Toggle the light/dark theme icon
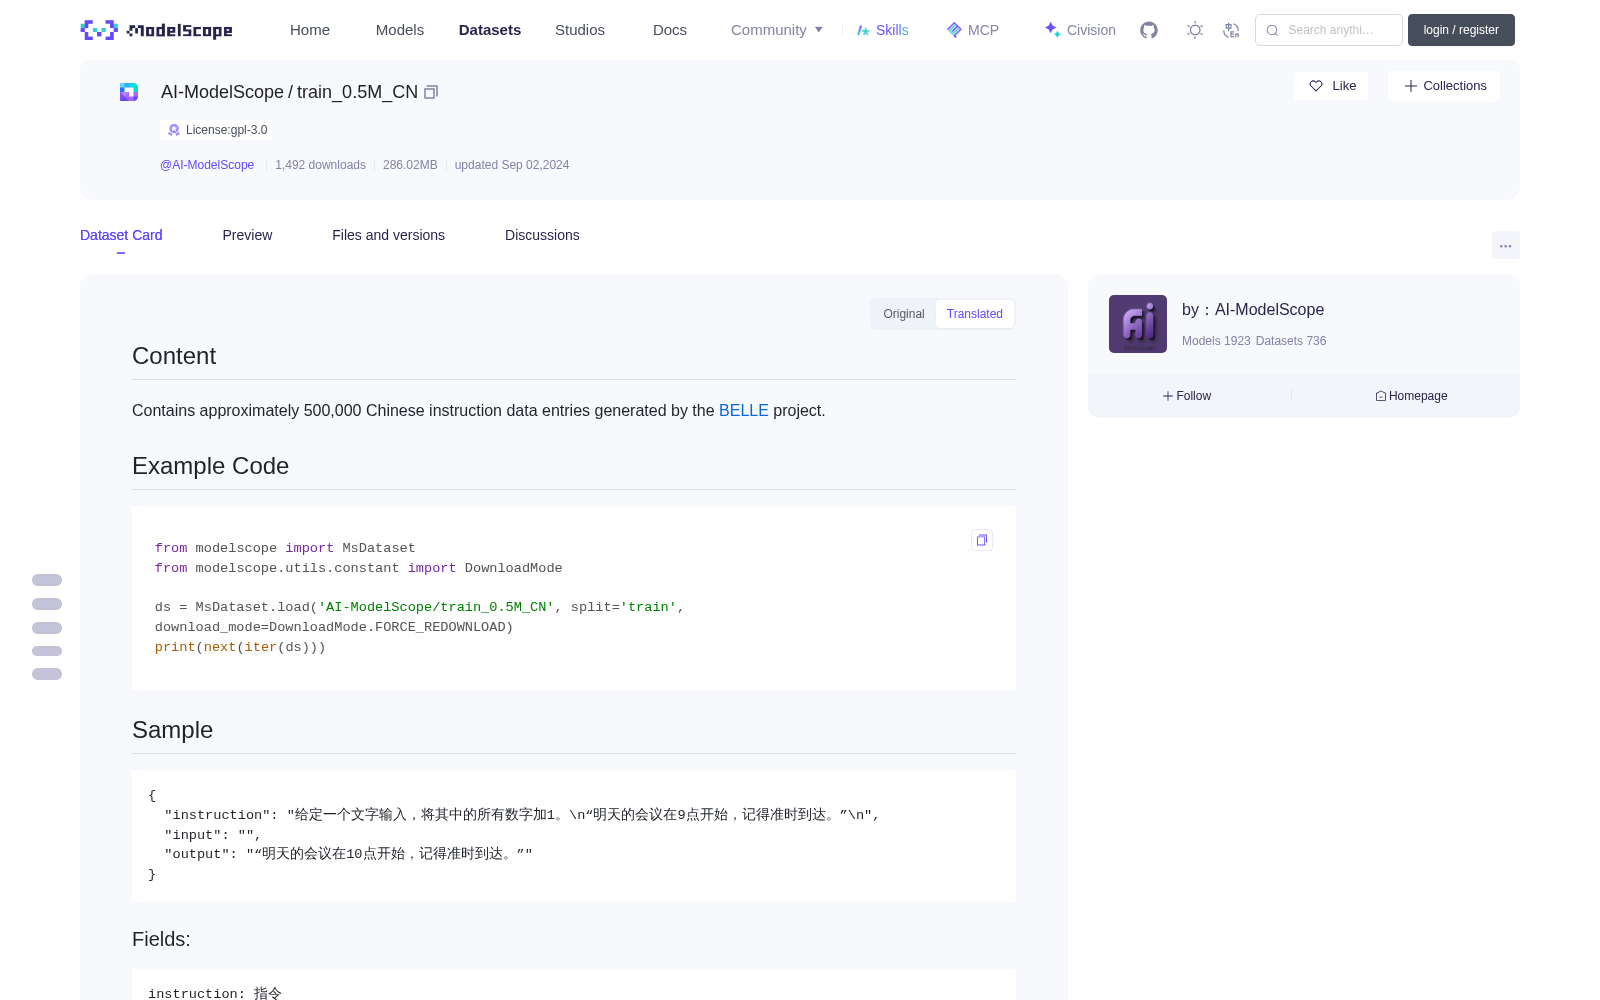1600x1000 pixels. (1195, 30)
